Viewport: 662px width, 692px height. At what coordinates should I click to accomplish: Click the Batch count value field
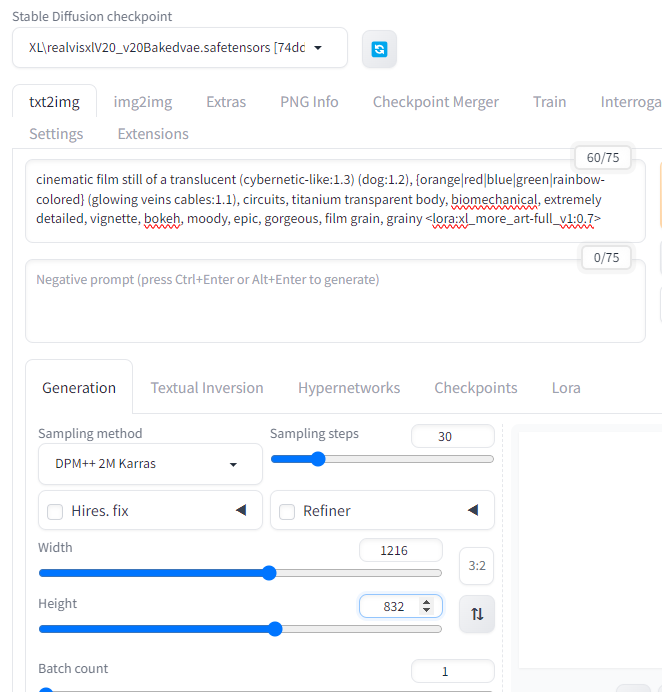(452, 671)
